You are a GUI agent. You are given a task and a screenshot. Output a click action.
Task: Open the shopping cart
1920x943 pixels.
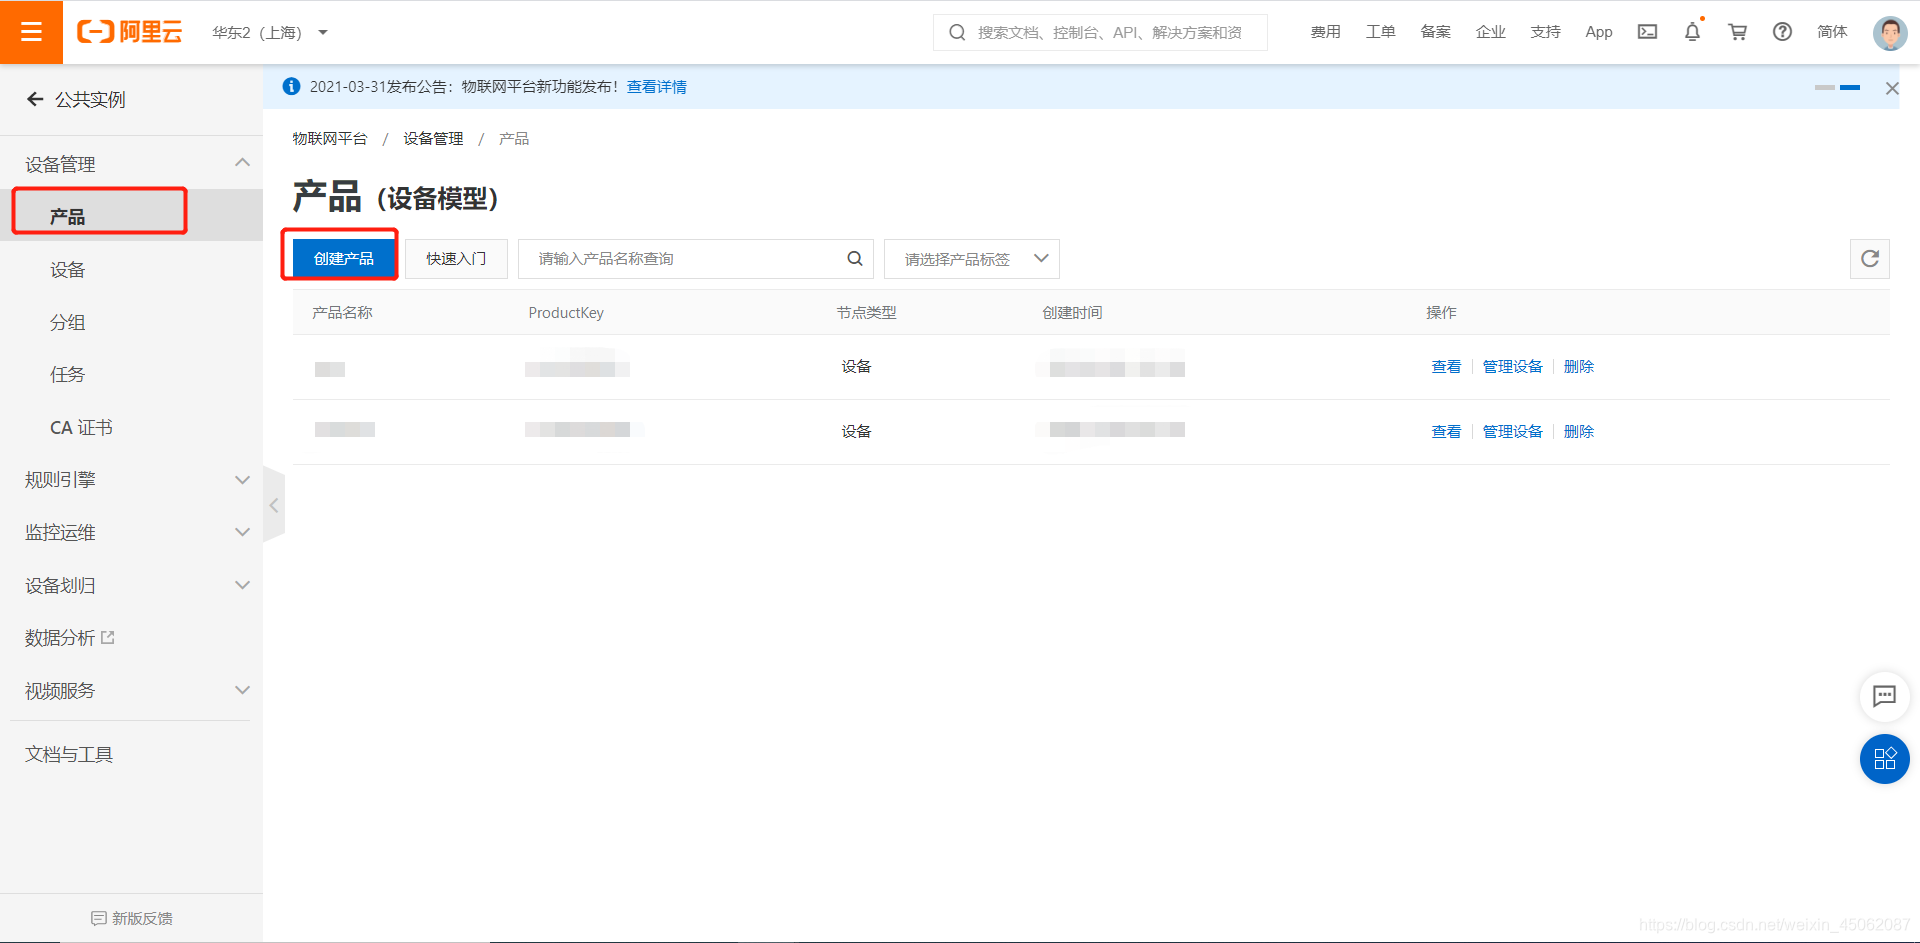pos(1737,32)
